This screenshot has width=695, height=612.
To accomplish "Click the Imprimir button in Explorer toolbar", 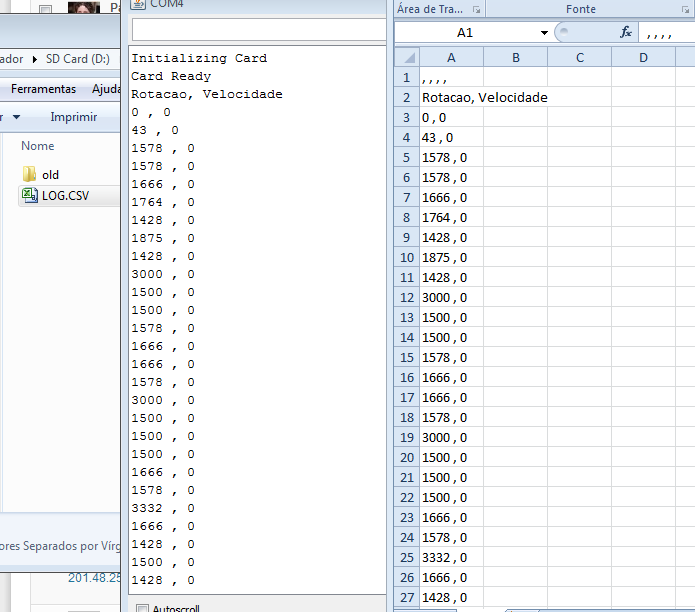I will tap(74, 117).
